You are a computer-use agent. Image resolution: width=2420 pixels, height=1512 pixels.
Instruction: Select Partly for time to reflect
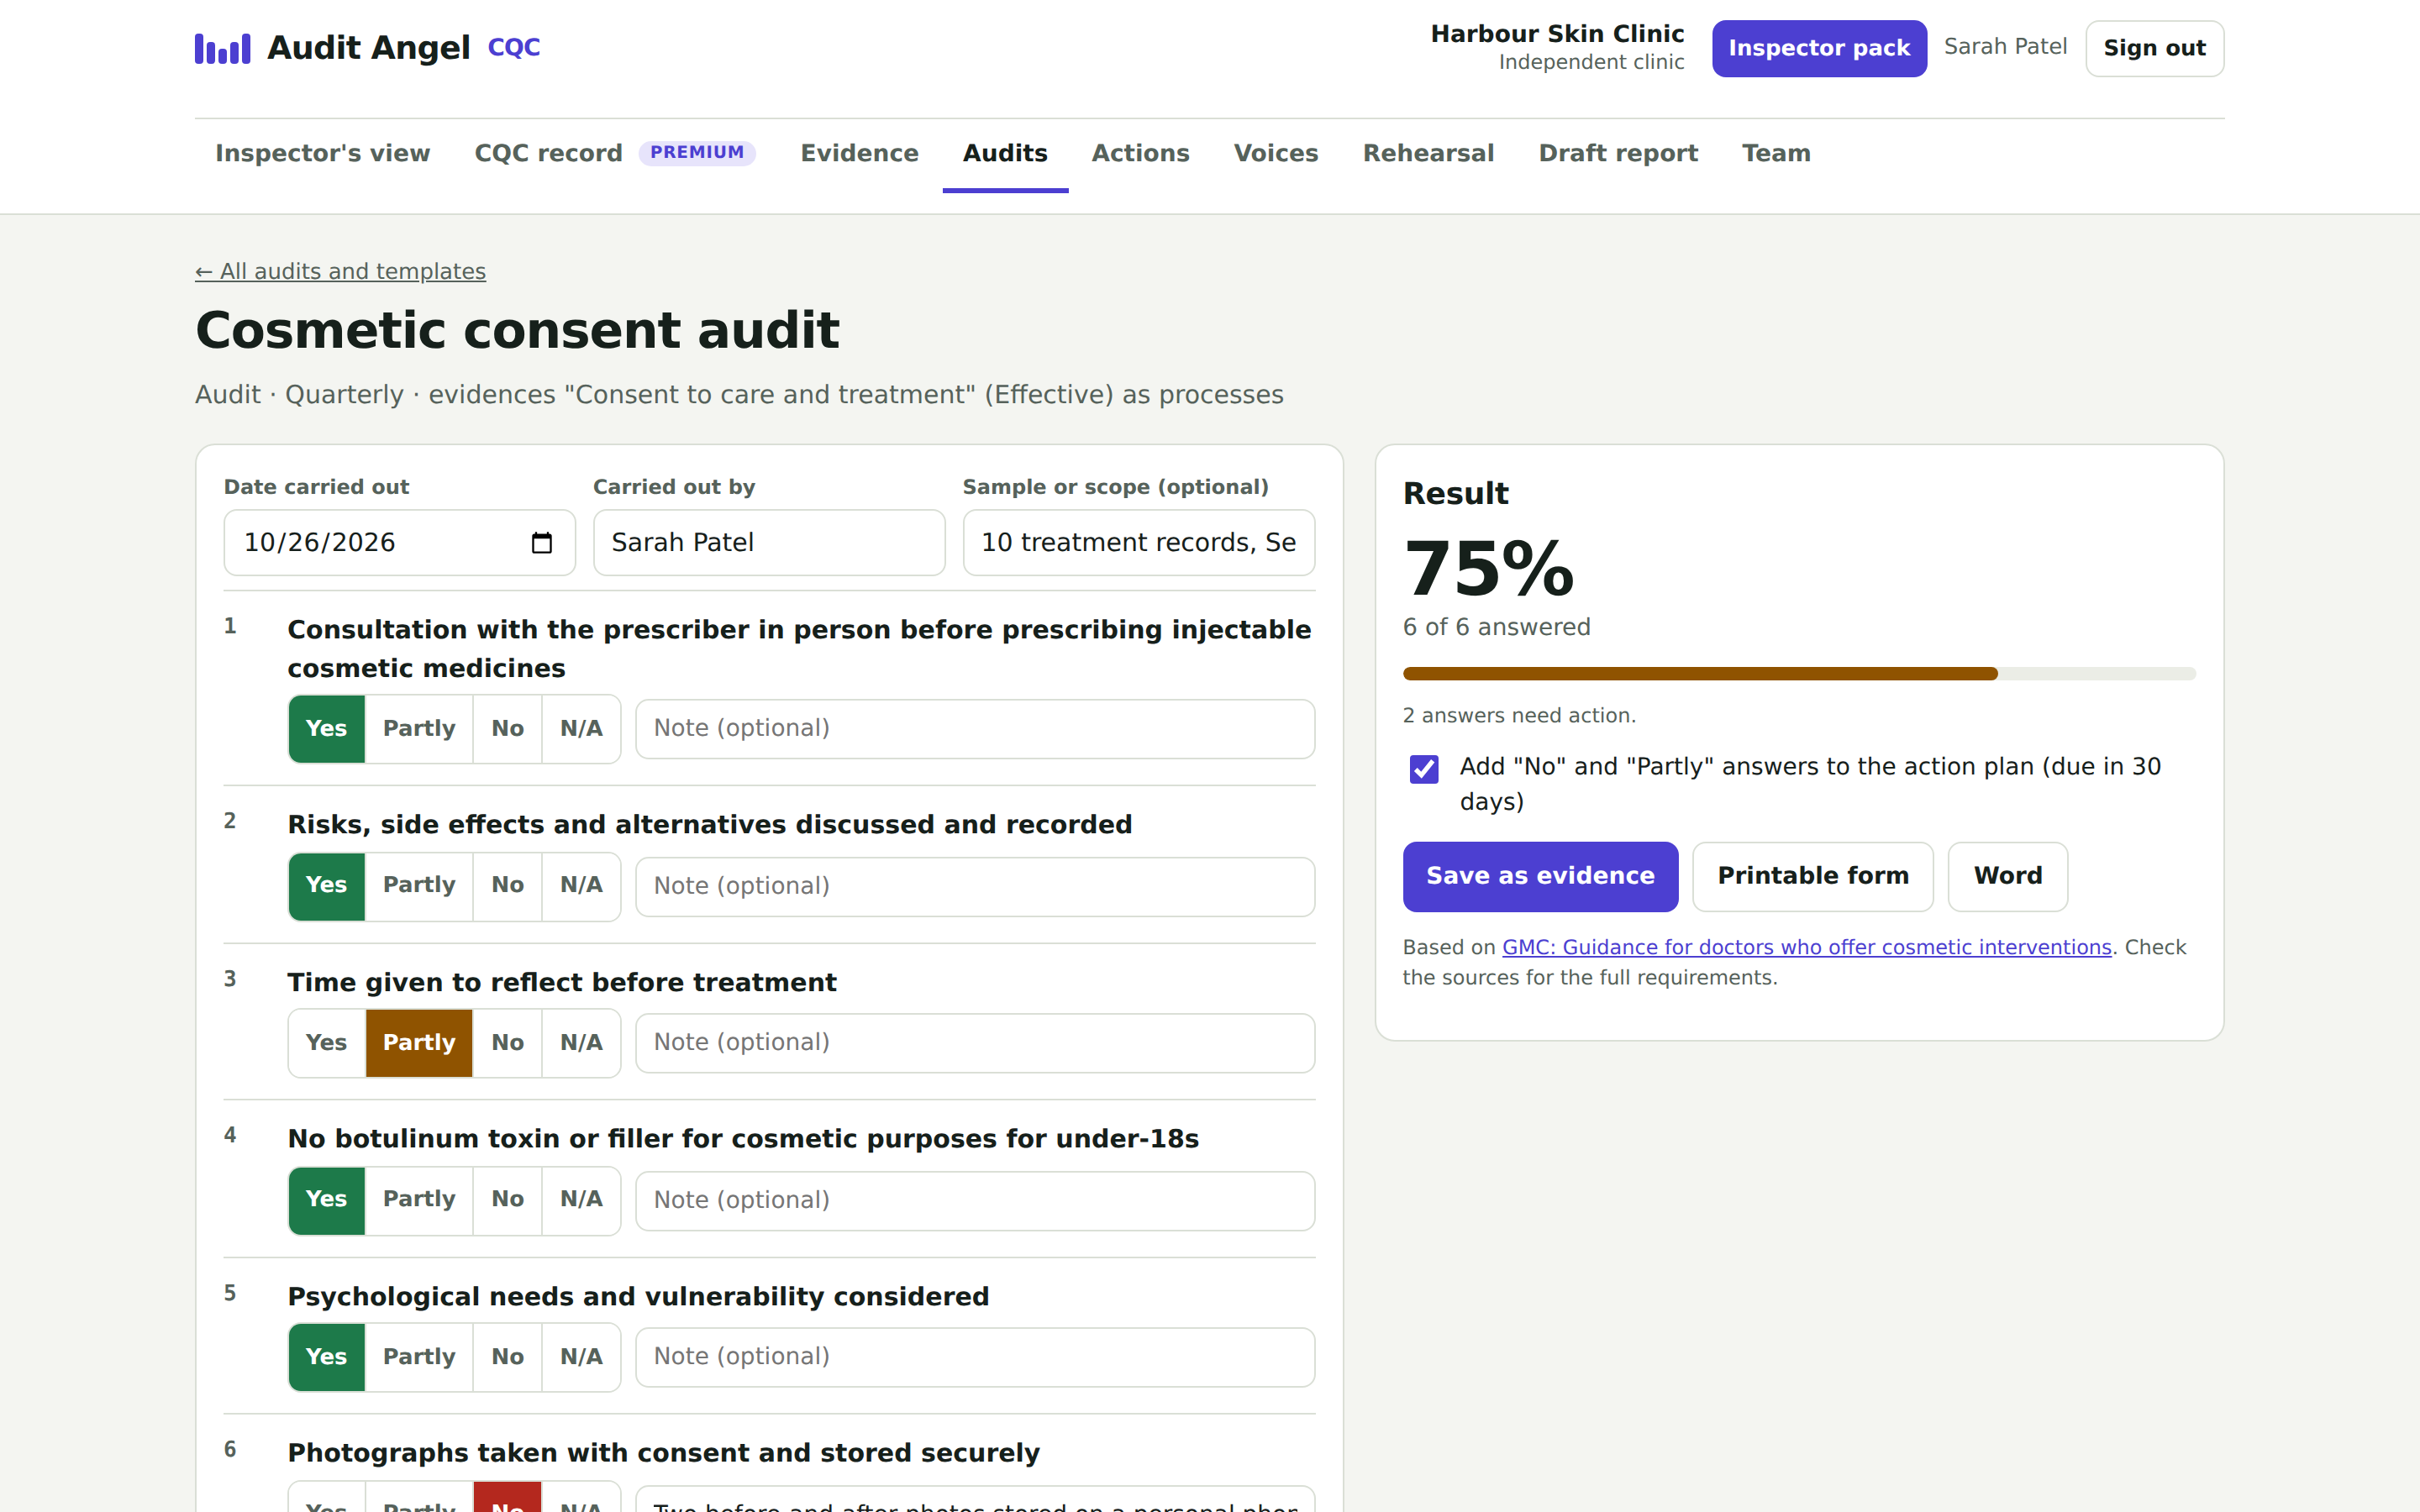coord(419,1043)
